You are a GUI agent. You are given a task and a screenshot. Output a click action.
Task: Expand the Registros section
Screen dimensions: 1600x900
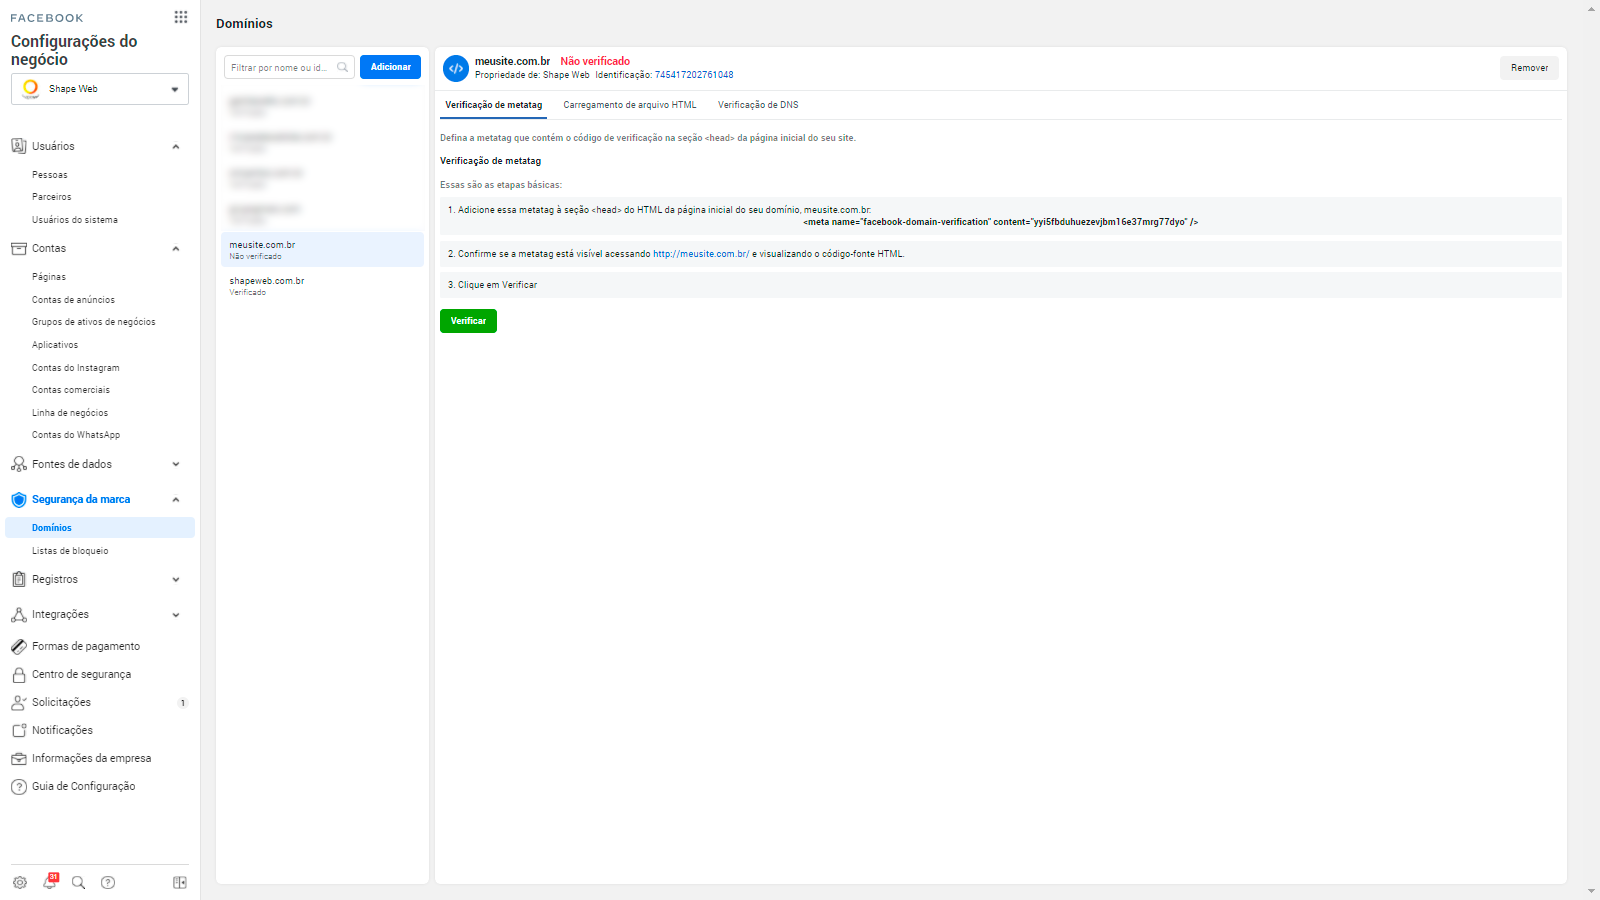(x=176, y=580)
